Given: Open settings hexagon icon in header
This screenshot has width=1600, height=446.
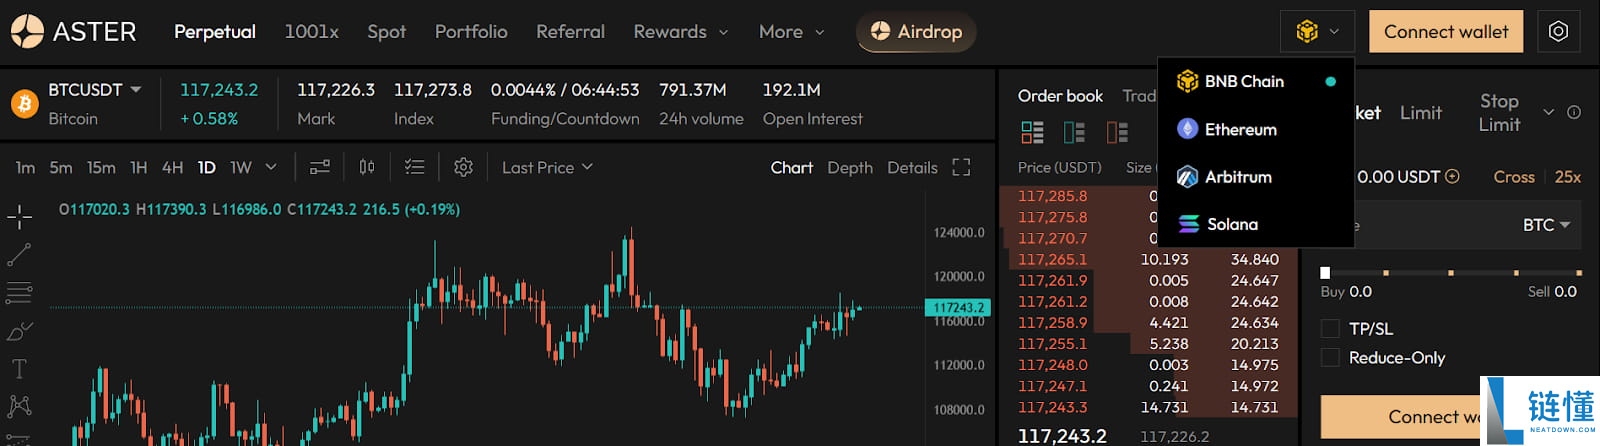Looking at the screenshot, I should pyautogui.click(x=1558, y=32).
